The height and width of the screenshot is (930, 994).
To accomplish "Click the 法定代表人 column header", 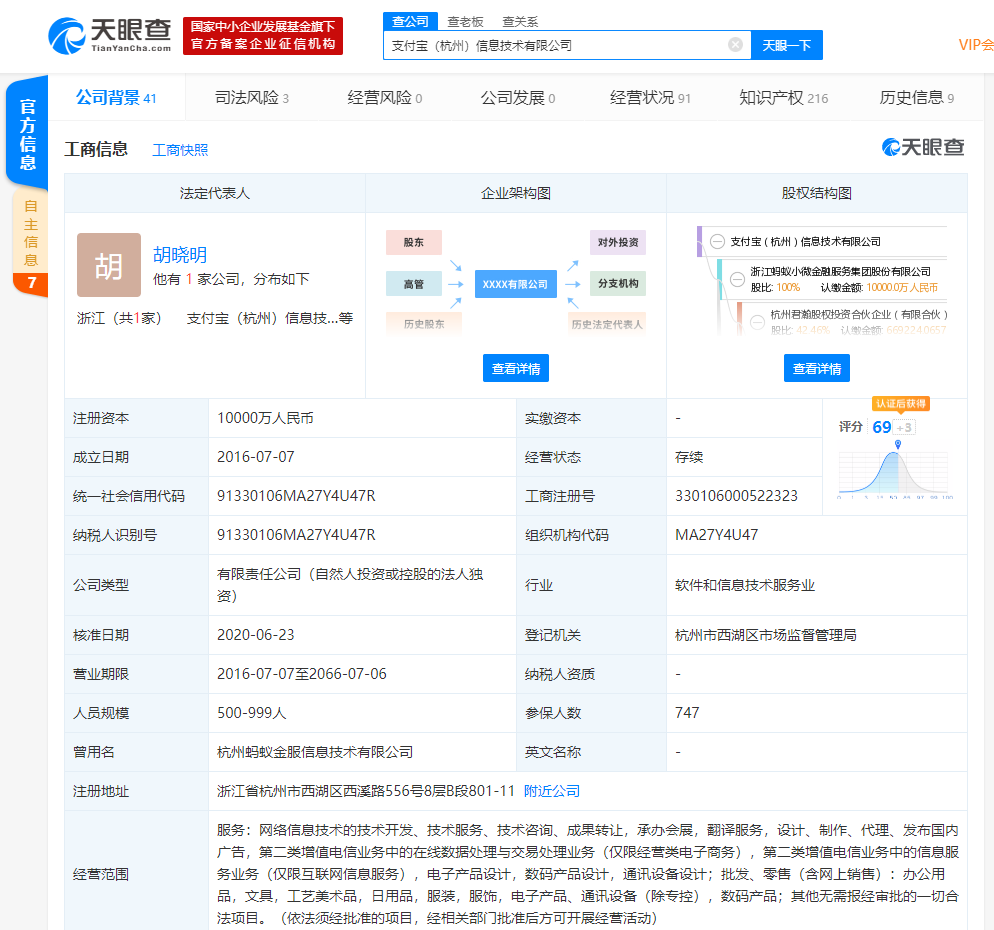I will click(215, 193).
